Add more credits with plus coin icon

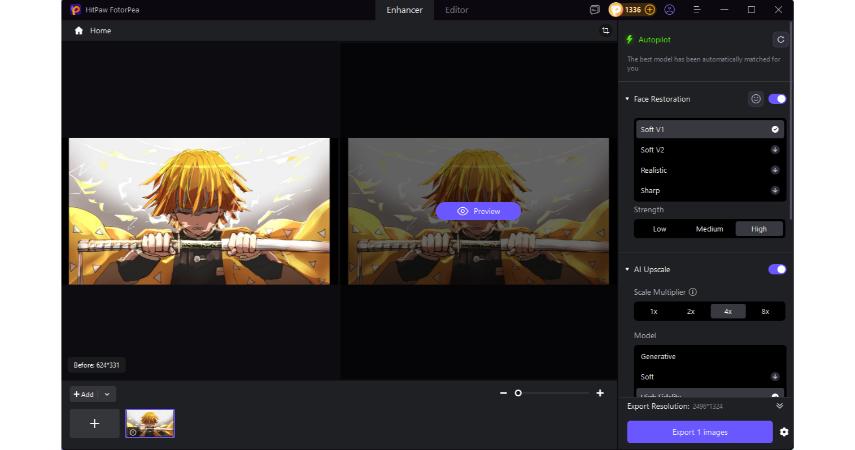pyautogui.click(x=649, y=10)
